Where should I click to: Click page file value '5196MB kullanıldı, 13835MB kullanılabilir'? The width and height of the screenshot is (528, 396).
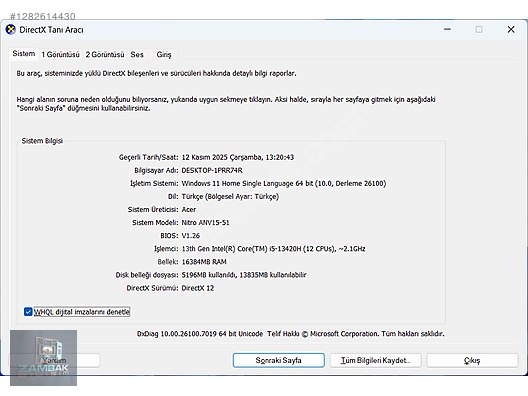(244, 275)
